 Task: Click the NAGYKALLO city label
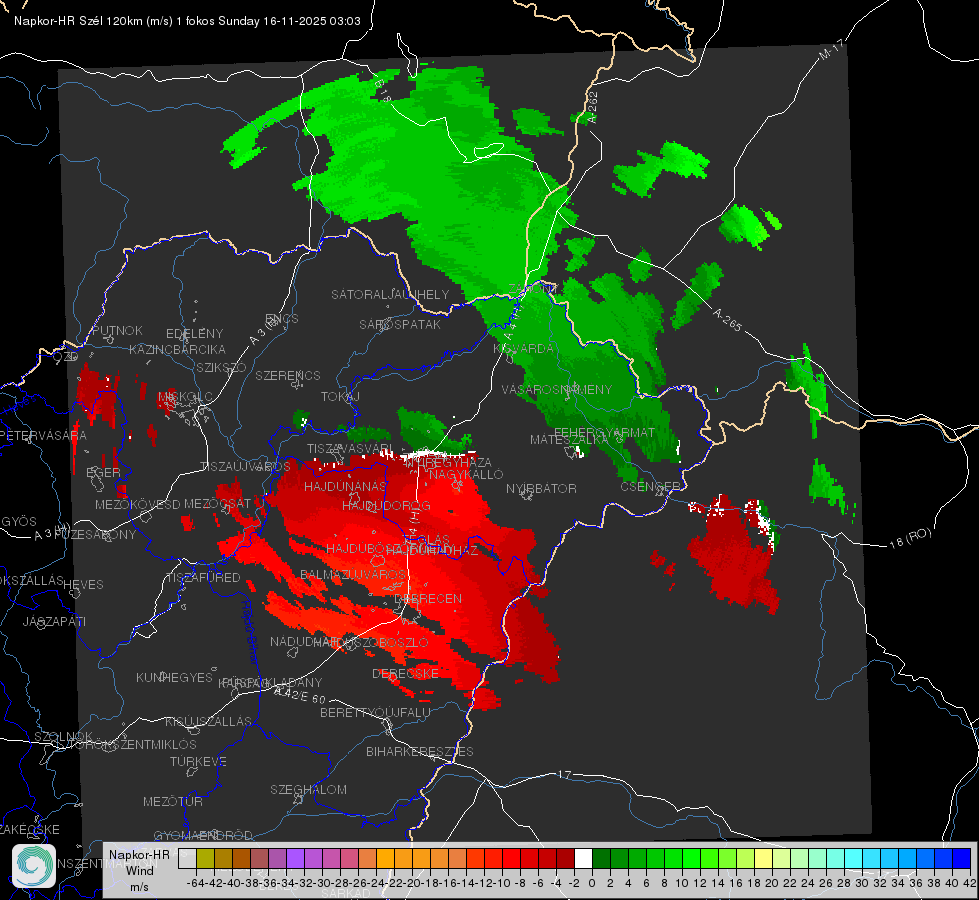pyautogui.click(x=466, y=474)
